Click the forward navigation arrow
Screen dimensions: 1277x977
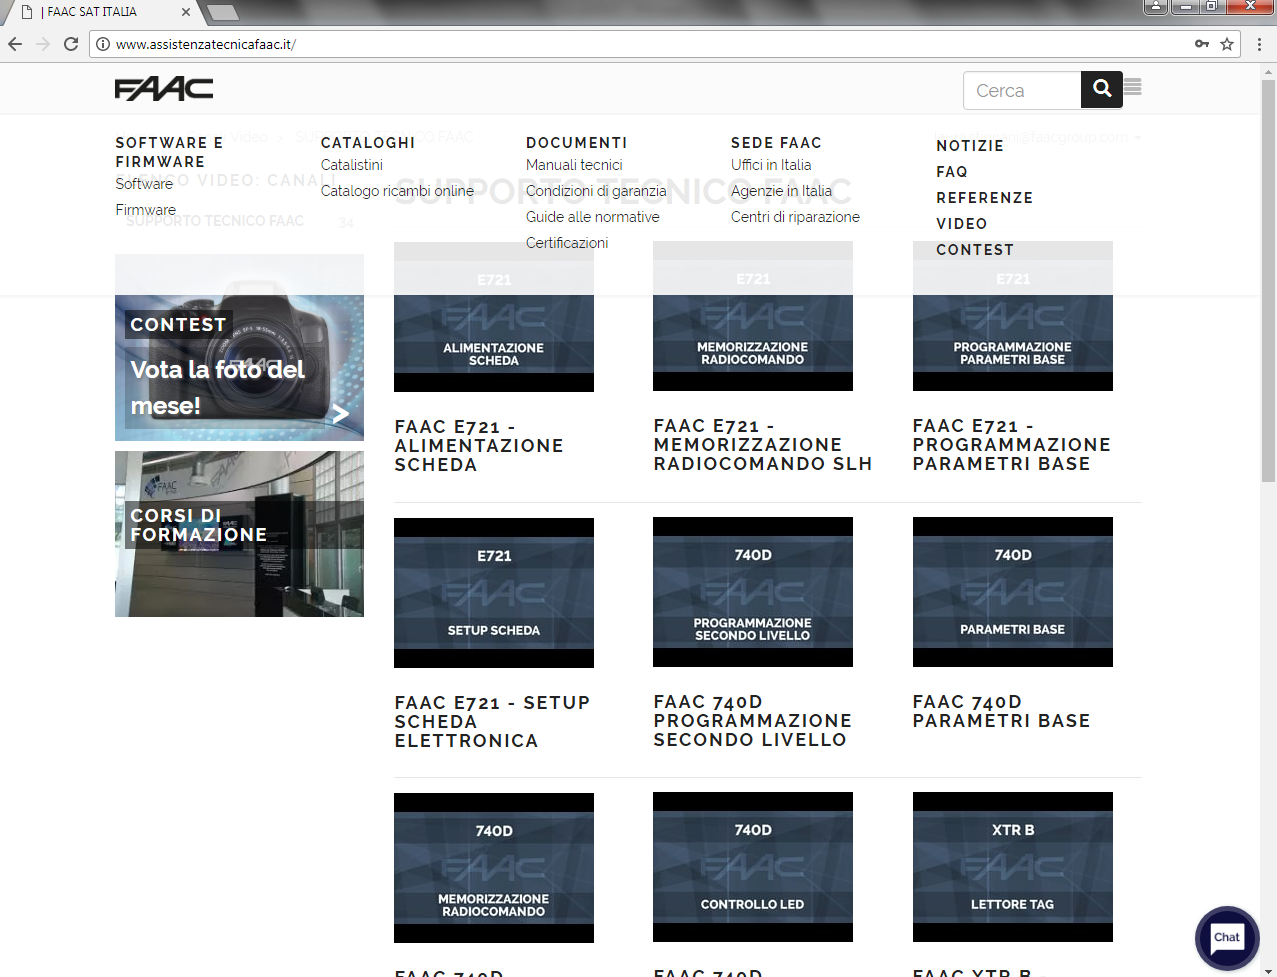[x=43, y=44]
